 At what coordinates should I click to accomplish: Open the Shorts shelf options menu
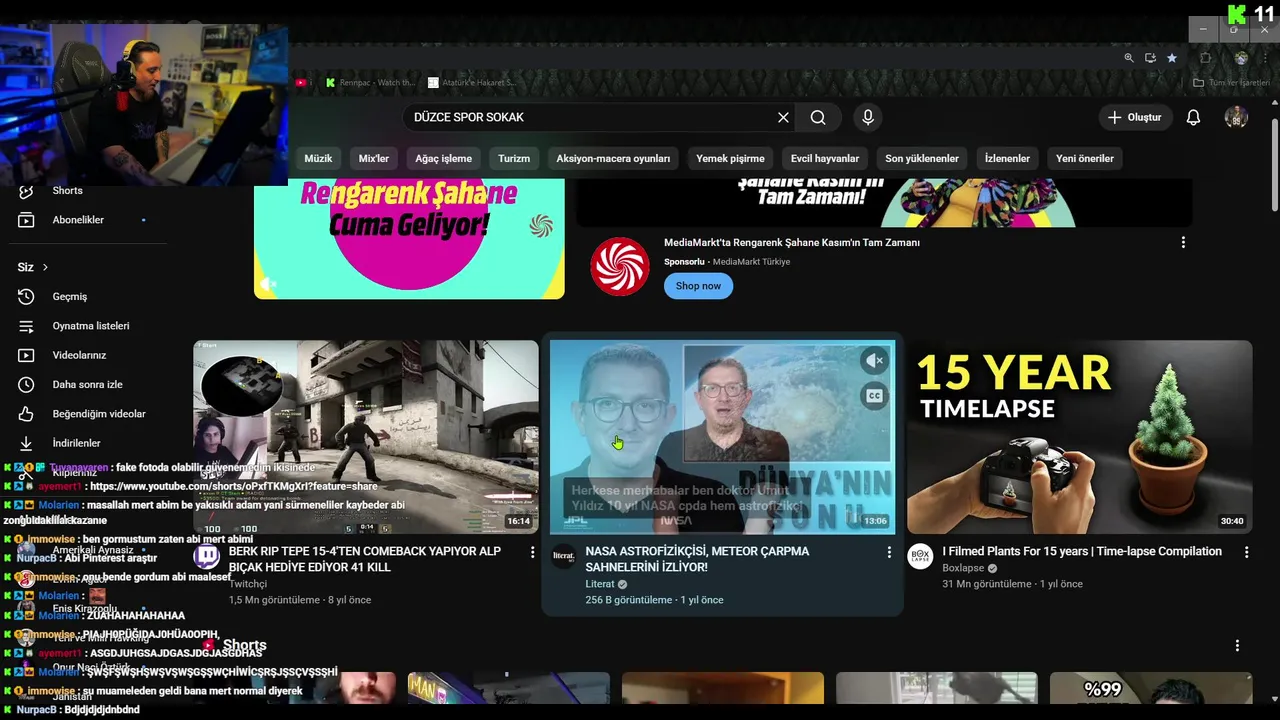1237,646
